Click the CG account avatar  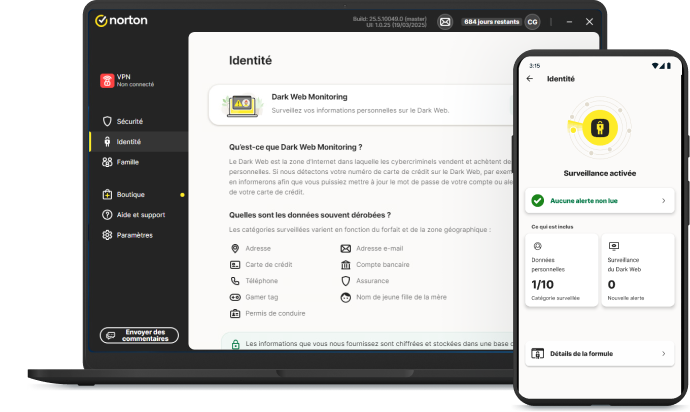pyautogui.click(x=532, y=21)
